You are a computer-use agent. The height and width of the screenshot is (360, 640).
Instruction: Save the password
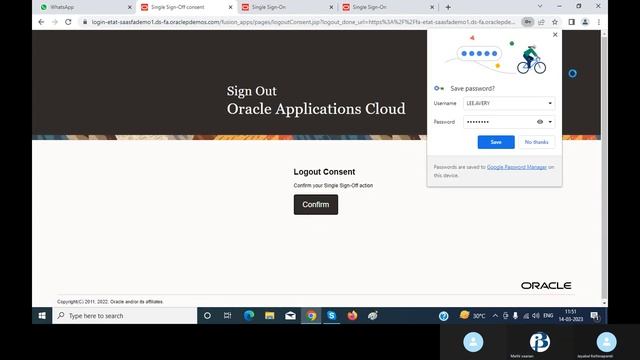pos(496,142)
